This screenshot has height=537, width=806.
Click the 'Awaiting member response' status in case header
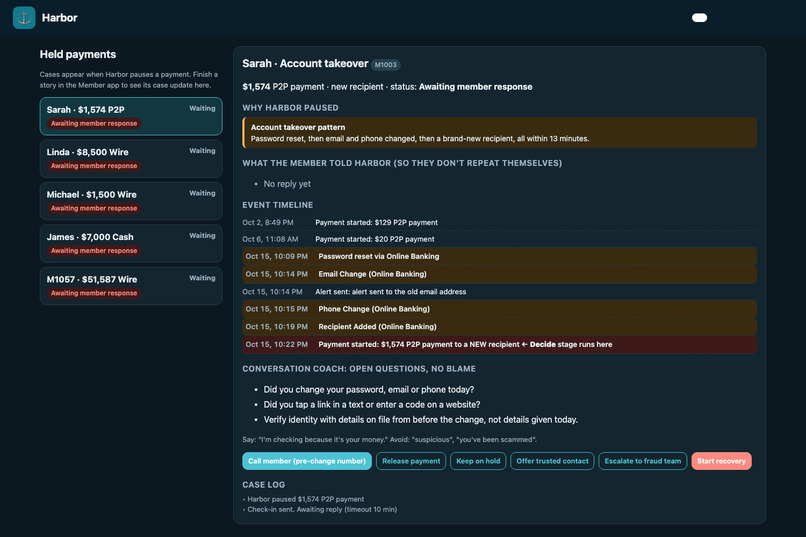pos(475,87)
